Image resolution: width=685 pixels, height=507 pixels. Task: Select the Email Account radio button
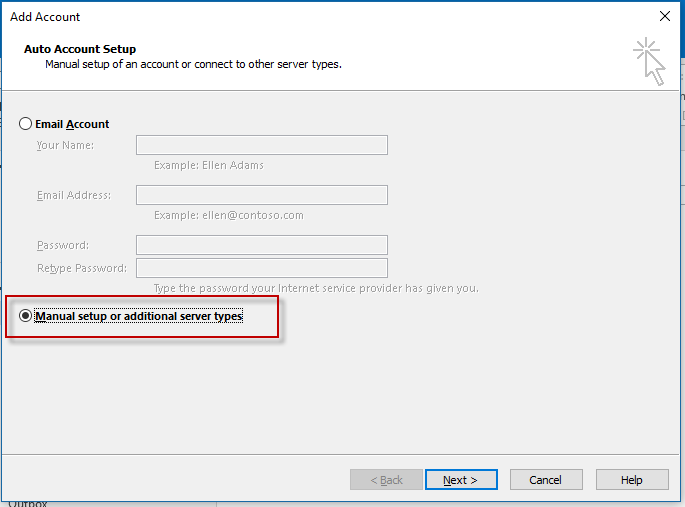tap(26, 124)
